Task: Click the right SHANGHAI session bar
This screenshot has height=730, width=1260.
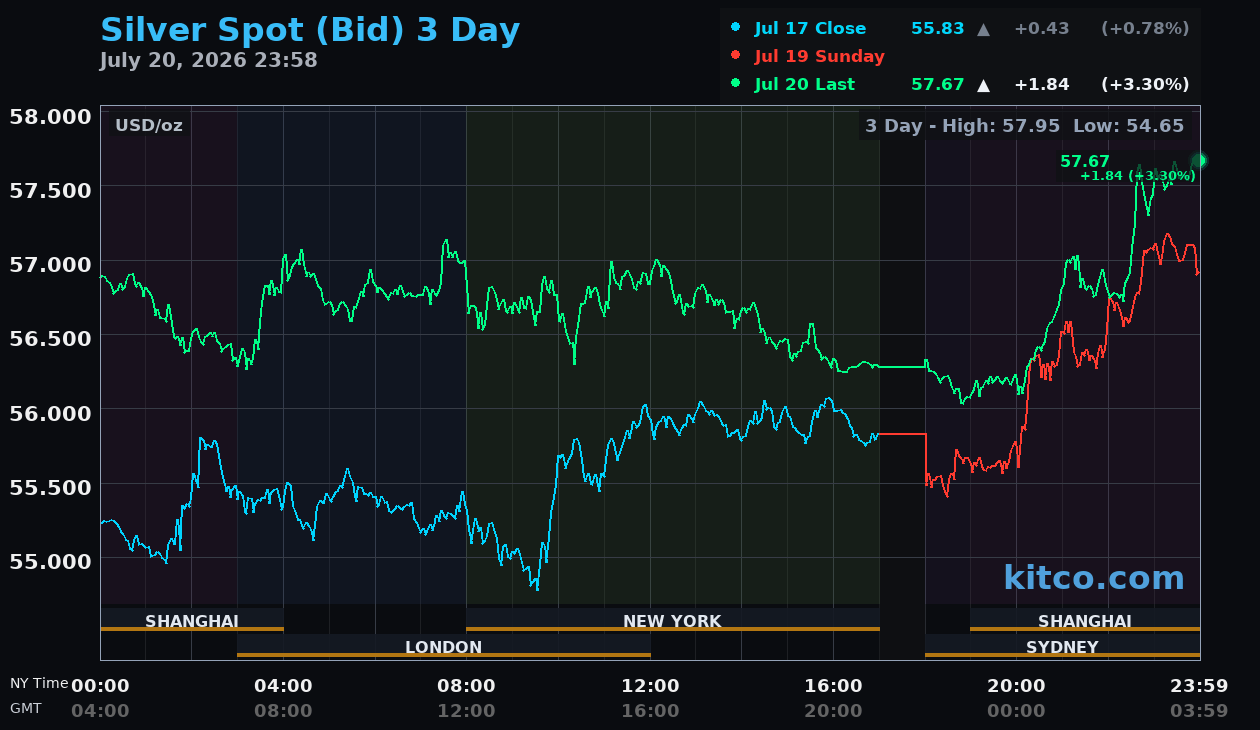Action: tap(1085, 620)
